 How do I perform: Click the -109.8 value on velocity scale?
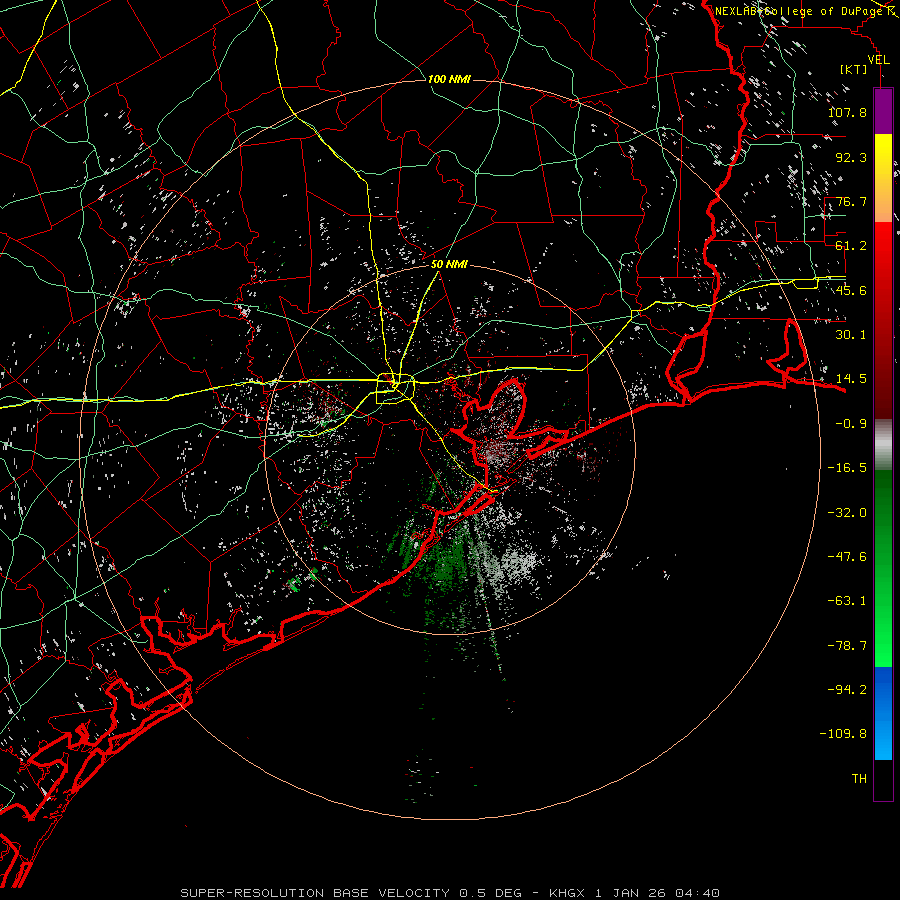[843, 734]
